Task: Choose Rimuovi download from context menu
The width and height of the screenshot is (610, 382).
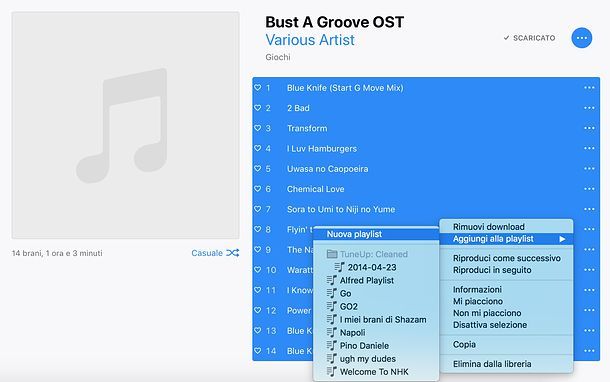Action: tap(506, 227)
